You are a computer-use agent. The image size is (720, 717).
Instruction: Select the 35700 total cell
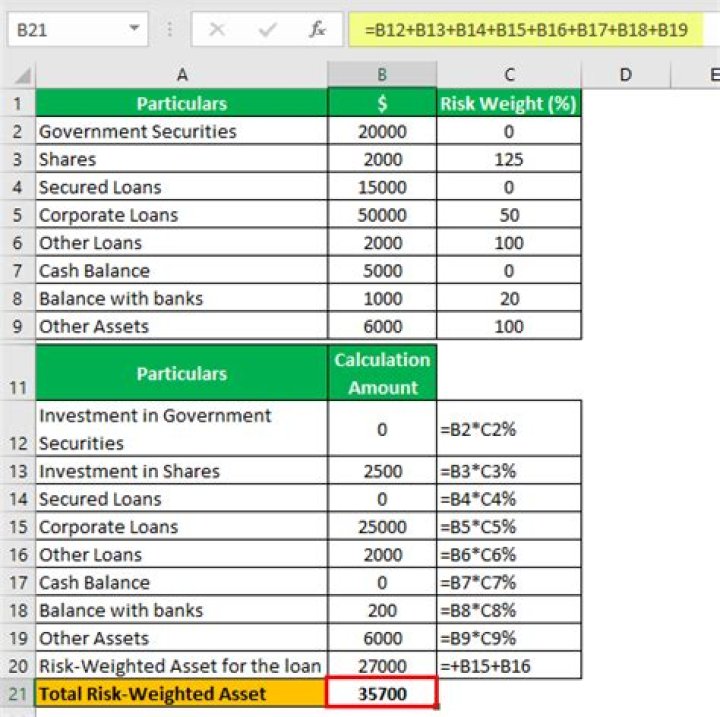tap(381, 691)
